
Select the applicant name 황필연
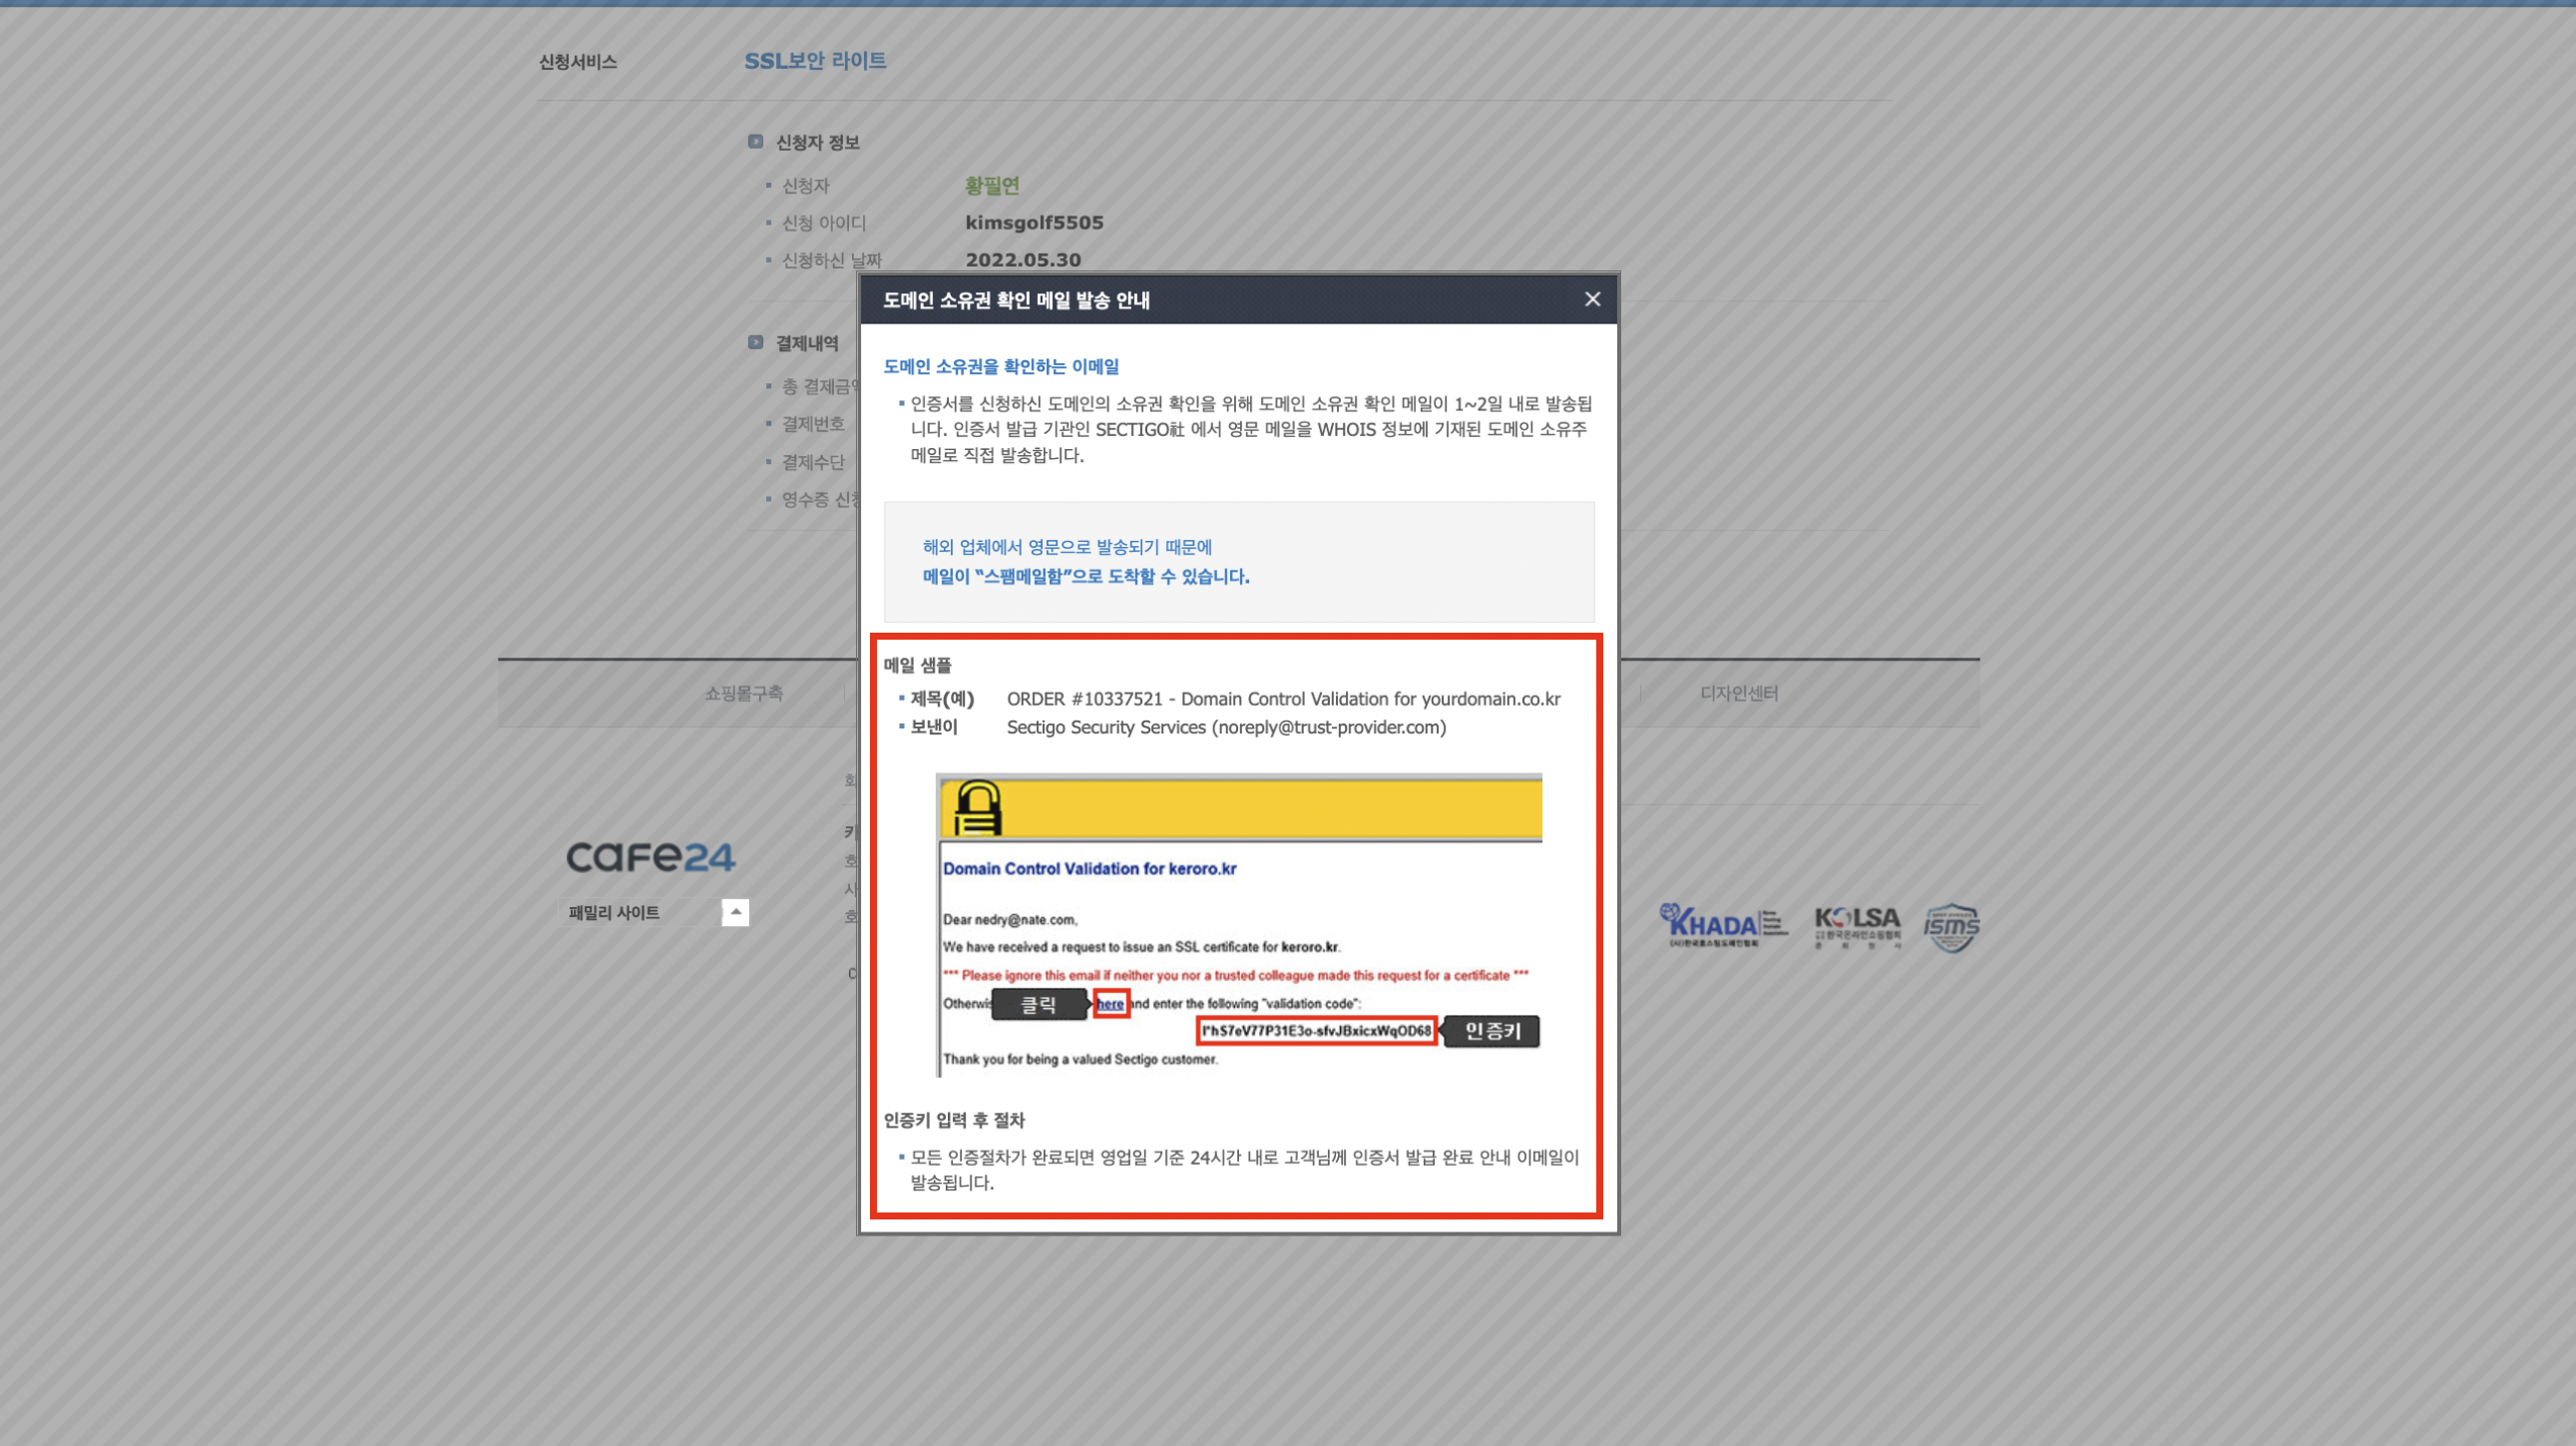(x=992, y=185)
